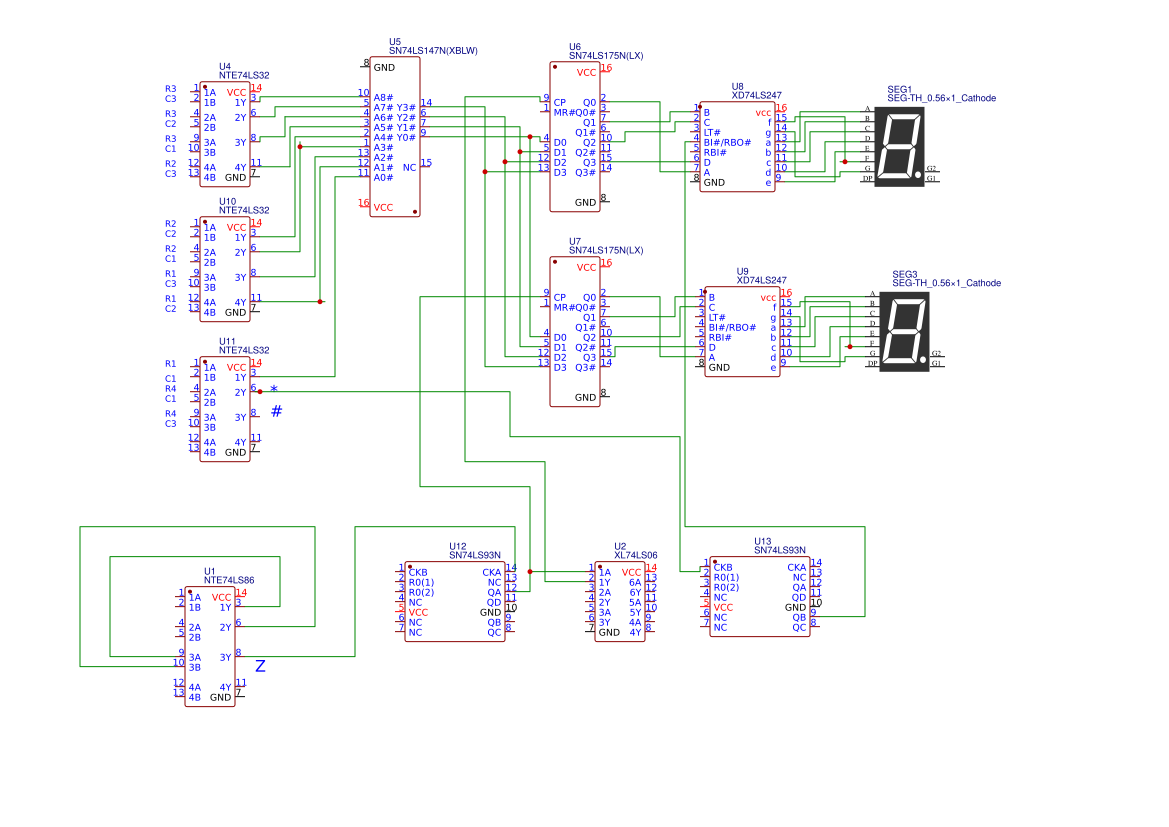The width and height of the screenshot is (1169, 827).
Task: Click the NC pin label on U5
Action: [409, 168]
